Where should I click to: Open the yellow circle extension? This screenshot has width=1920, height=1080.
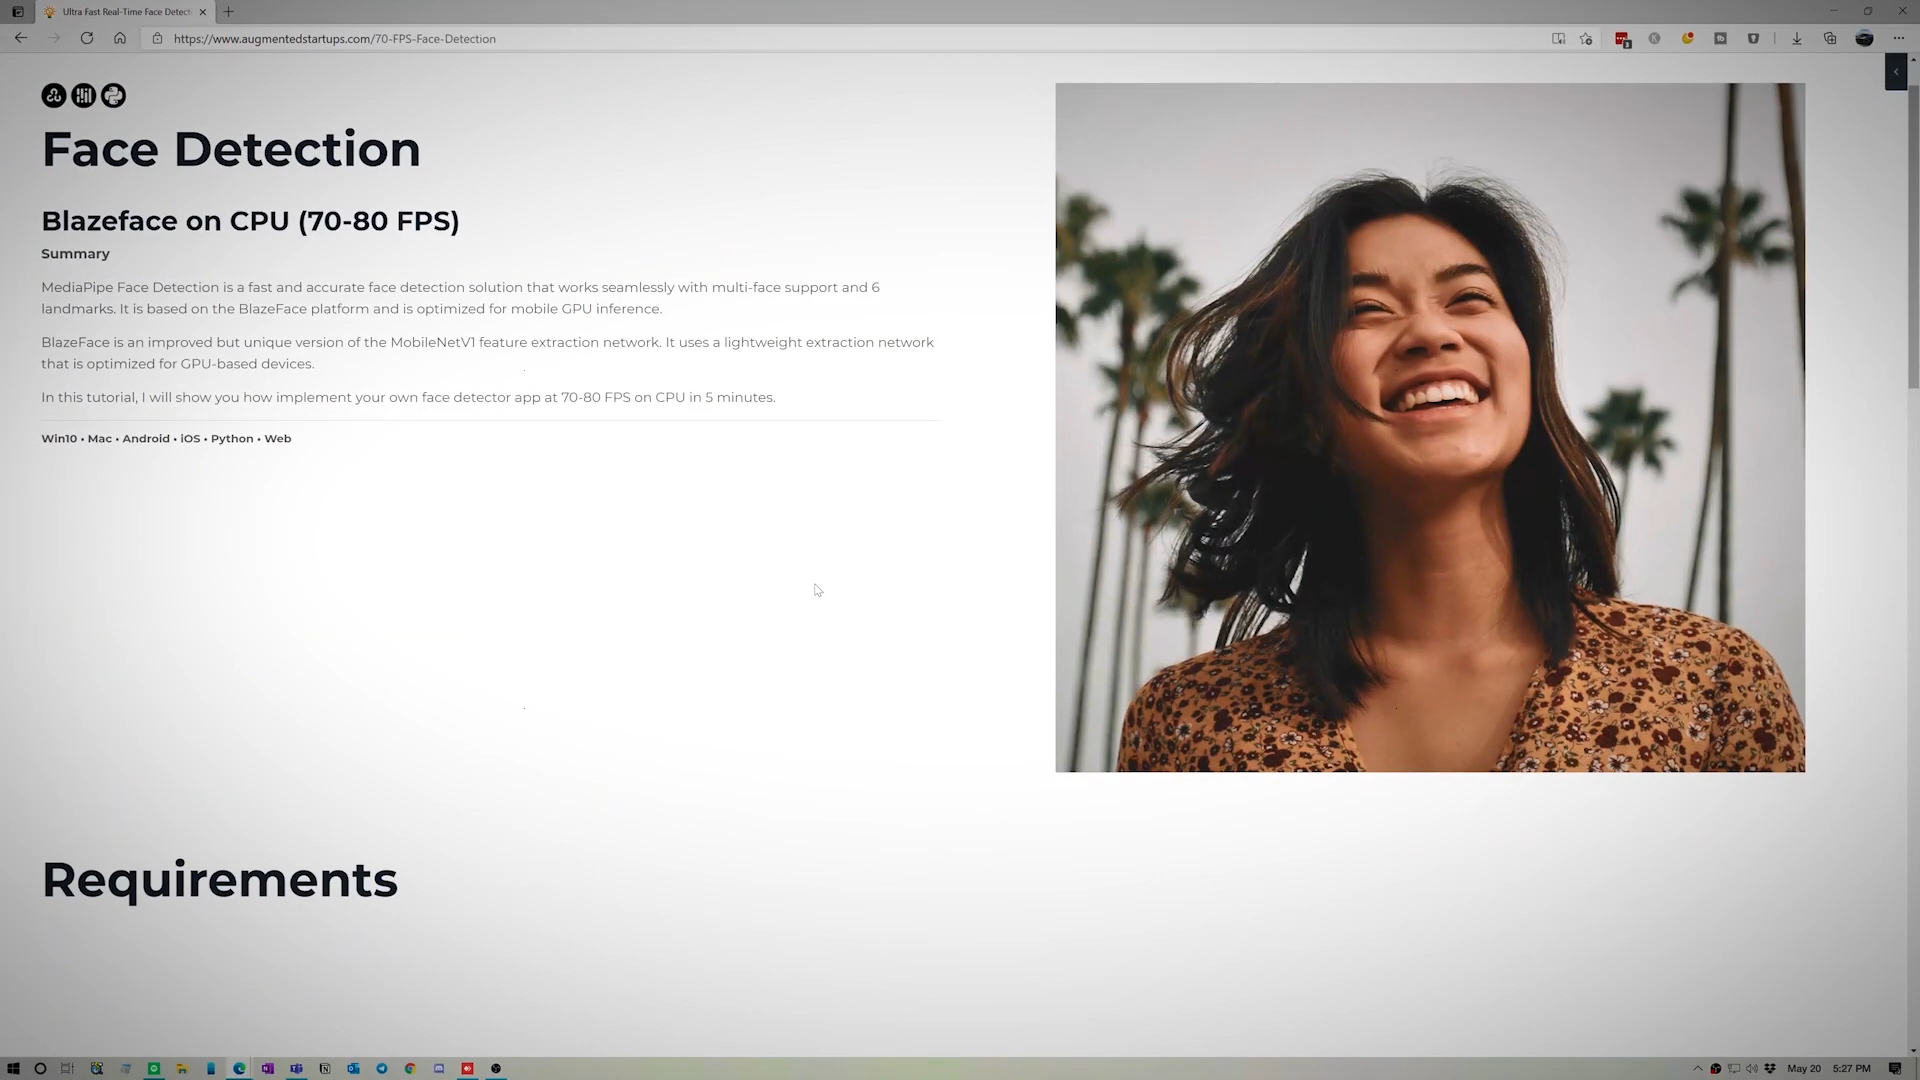[1687, 38]
